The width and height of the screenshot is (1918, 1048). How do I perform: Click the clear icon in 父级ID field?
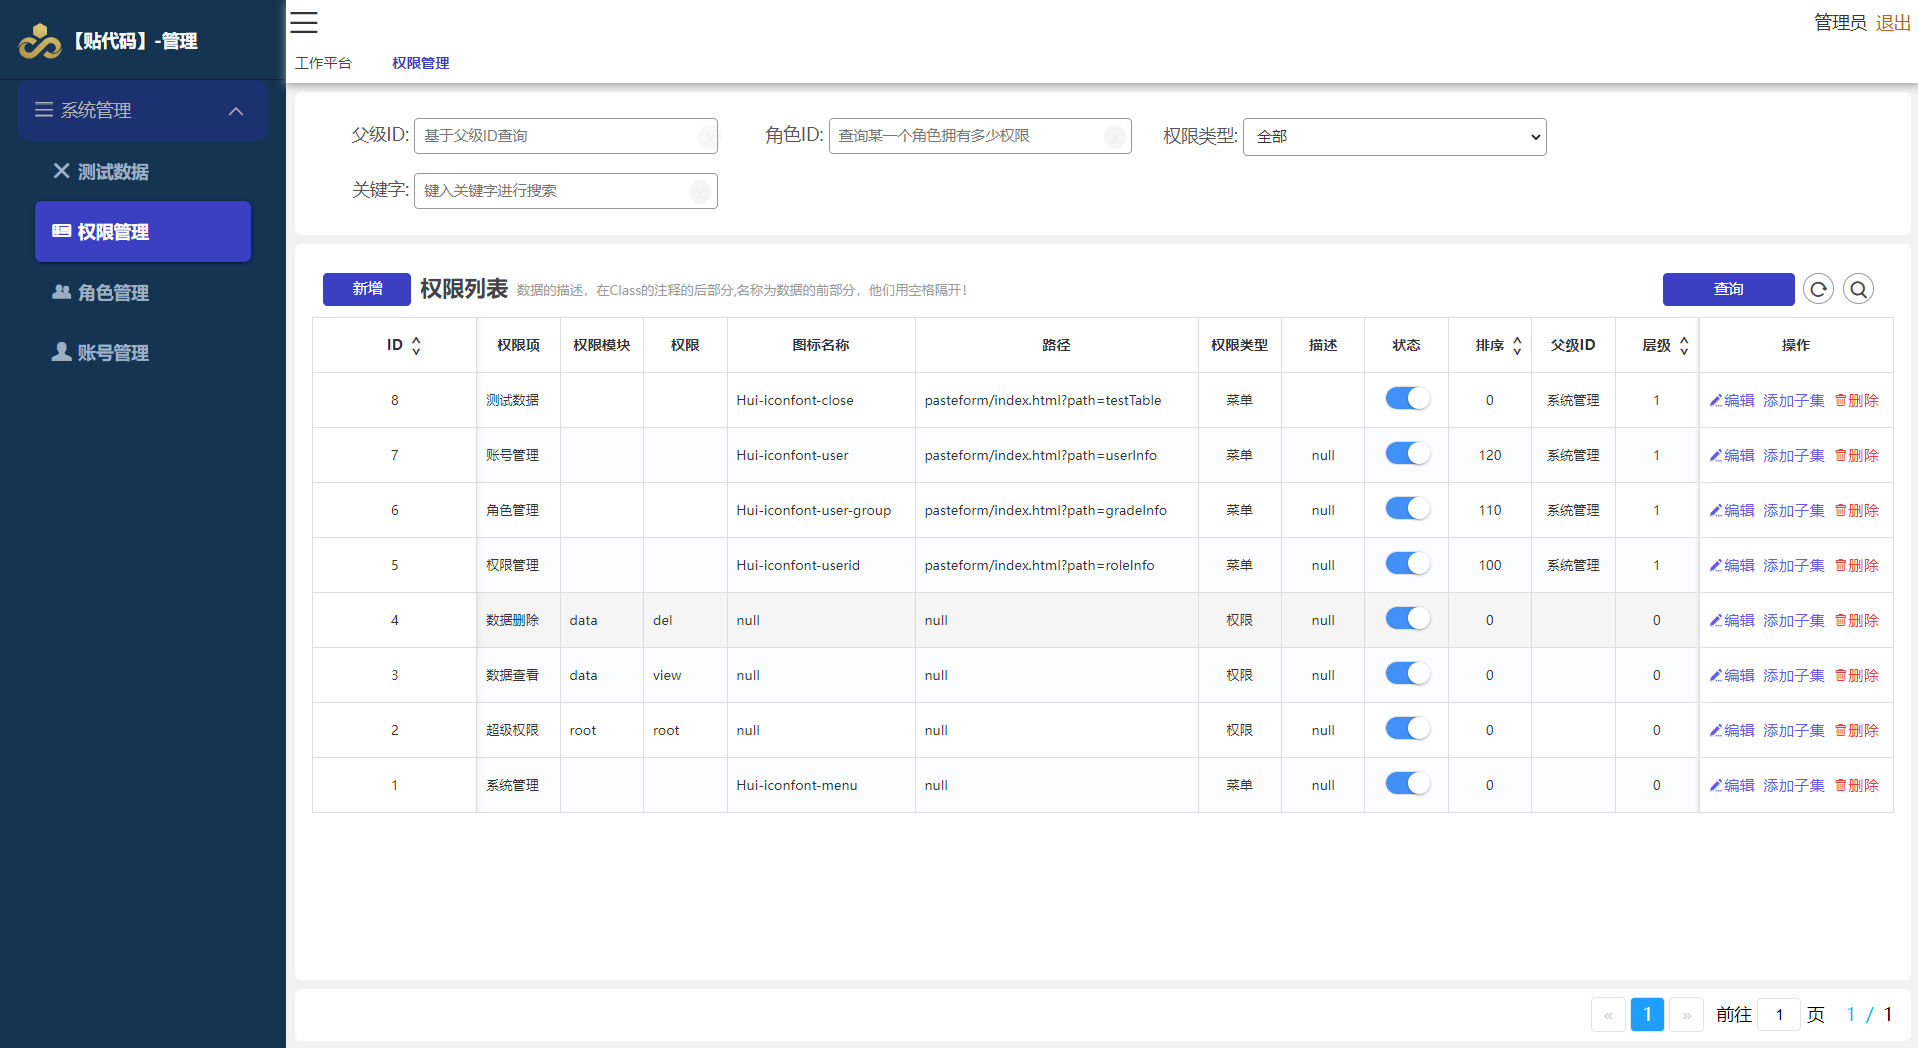(707, 137)
